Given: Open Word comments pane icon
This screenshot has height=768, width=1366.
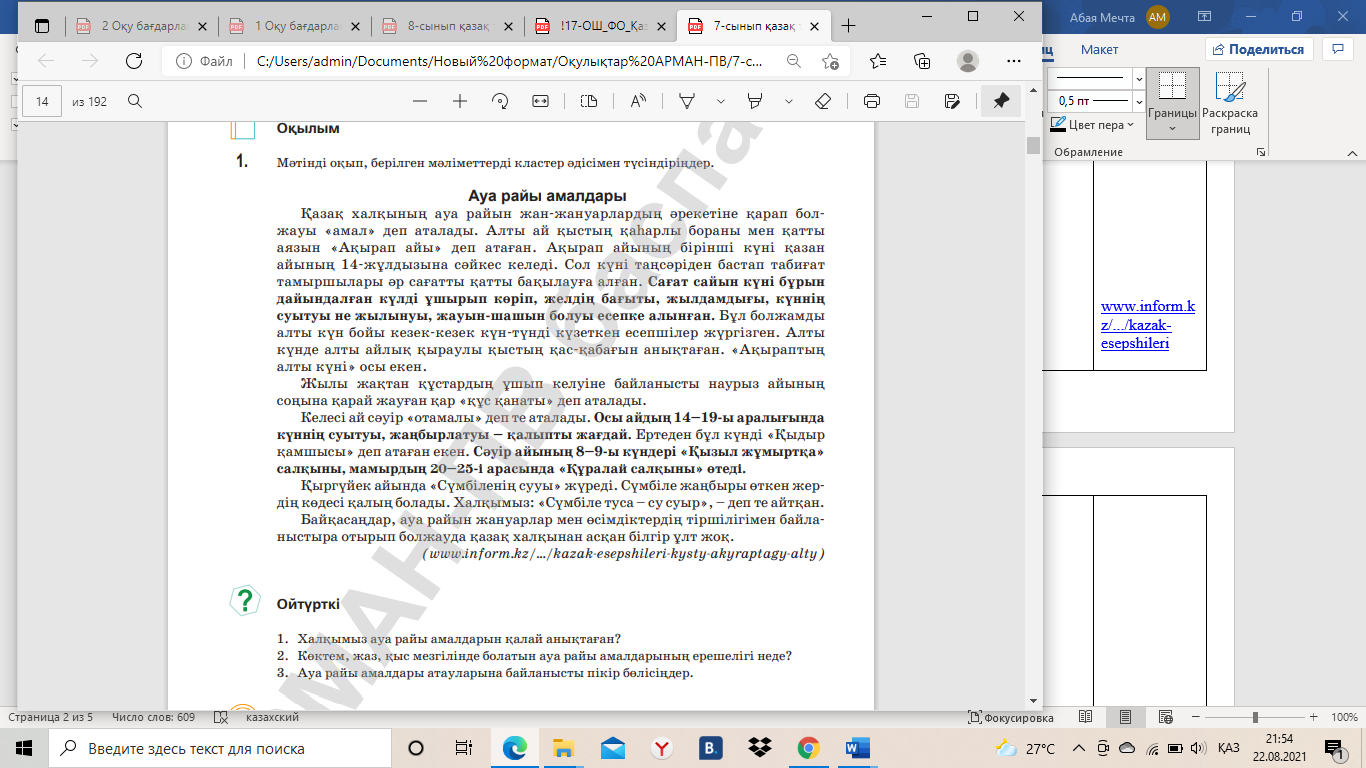Looking at the screenshot, I should 1337,49.
